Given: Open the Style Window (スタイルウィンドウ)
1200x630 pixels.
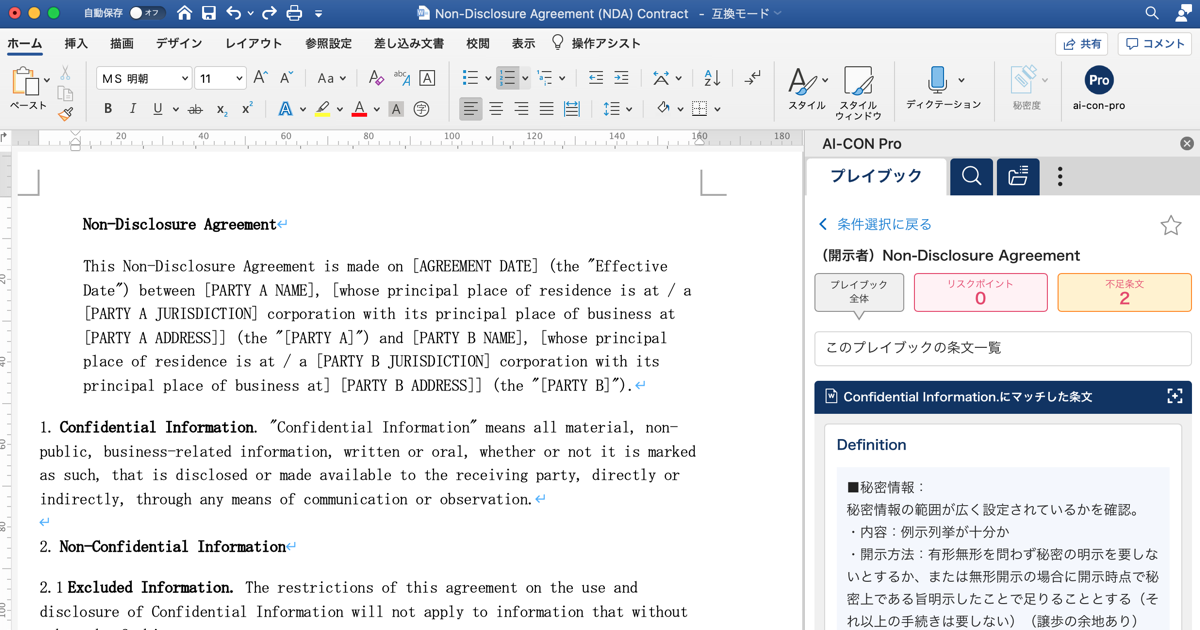Looking at the screenshot, I should pos(858,93).
